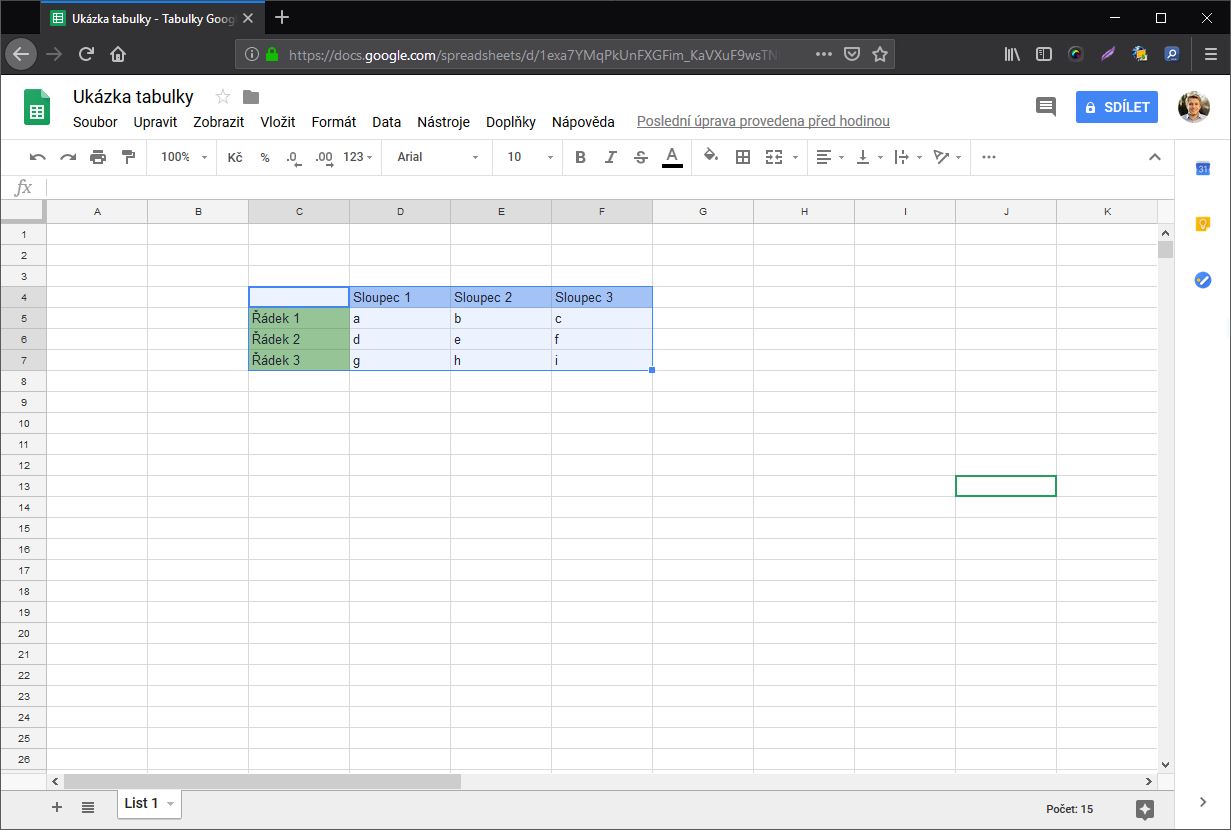The width and height of the screenshot is (1231, 830).
Task: Open the all sheets list icon
Action: tap(88, 806)
